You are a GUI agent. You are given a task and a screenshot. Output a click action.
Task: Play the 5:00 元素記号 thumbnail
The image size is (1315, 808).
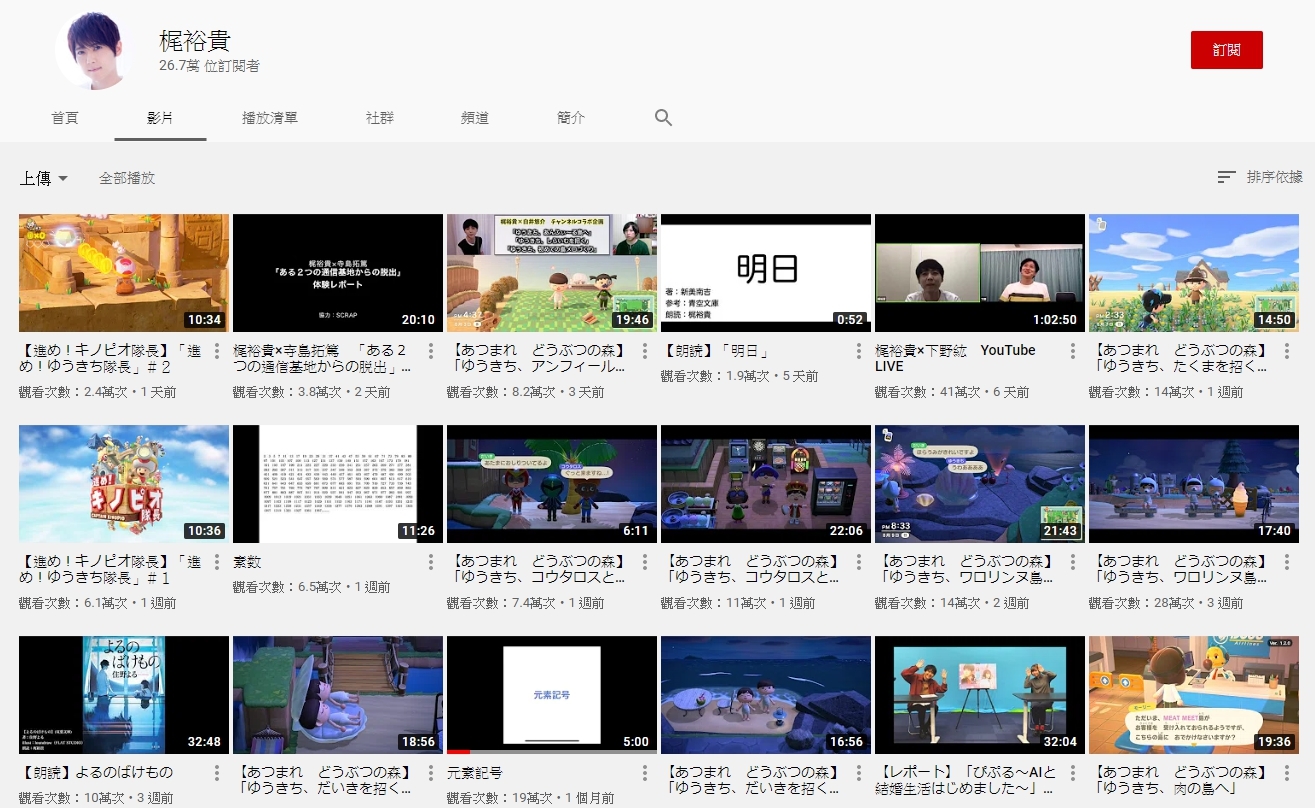click(552, 695)
